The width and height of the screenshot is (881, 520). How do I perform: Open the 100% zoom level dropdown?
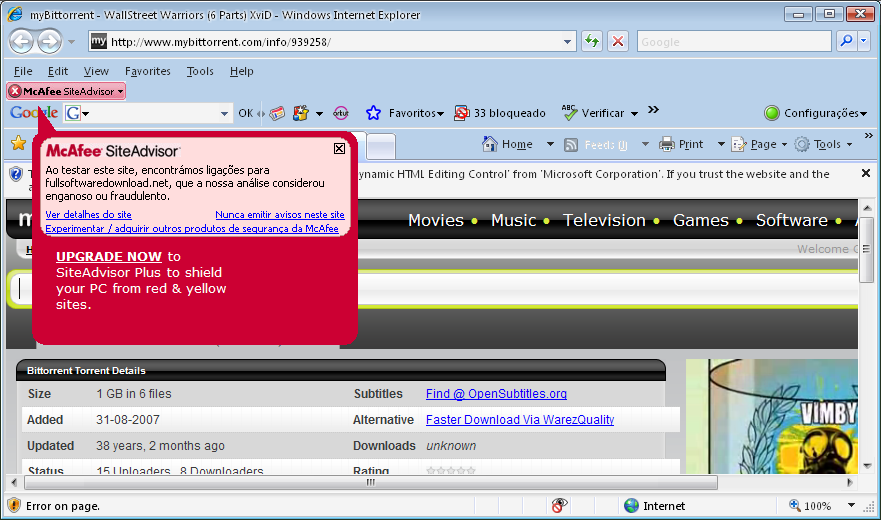(x=851, y=505)
